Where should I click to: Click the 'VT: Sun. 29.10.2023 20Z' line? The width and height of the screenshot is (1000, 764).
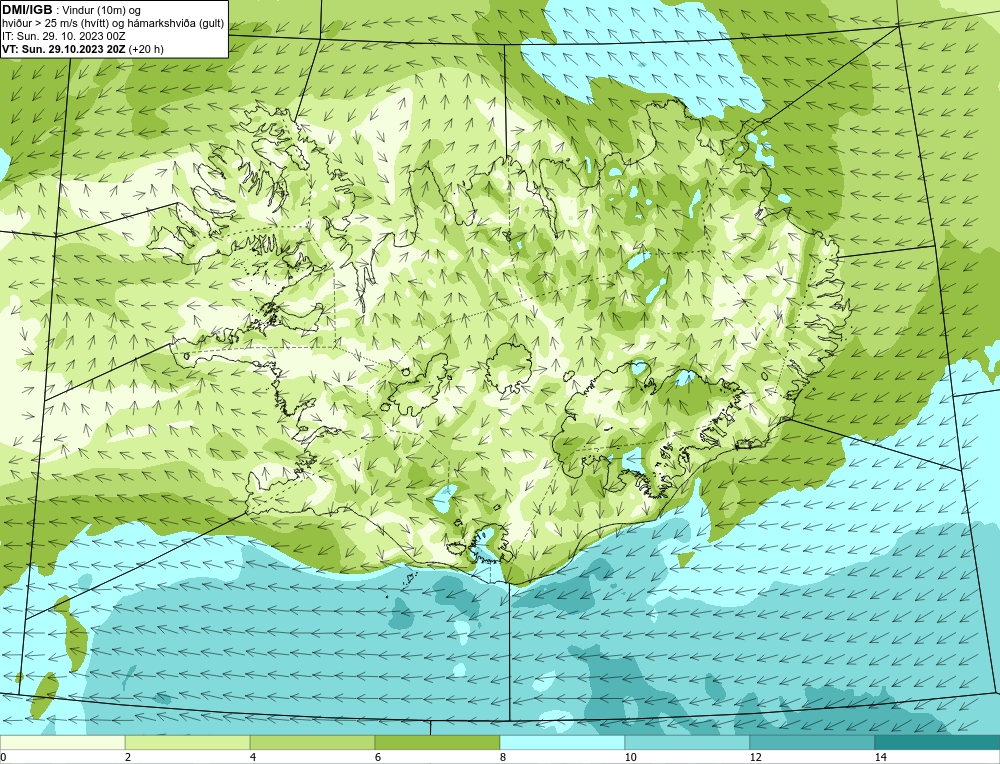(x=64, y=49)
